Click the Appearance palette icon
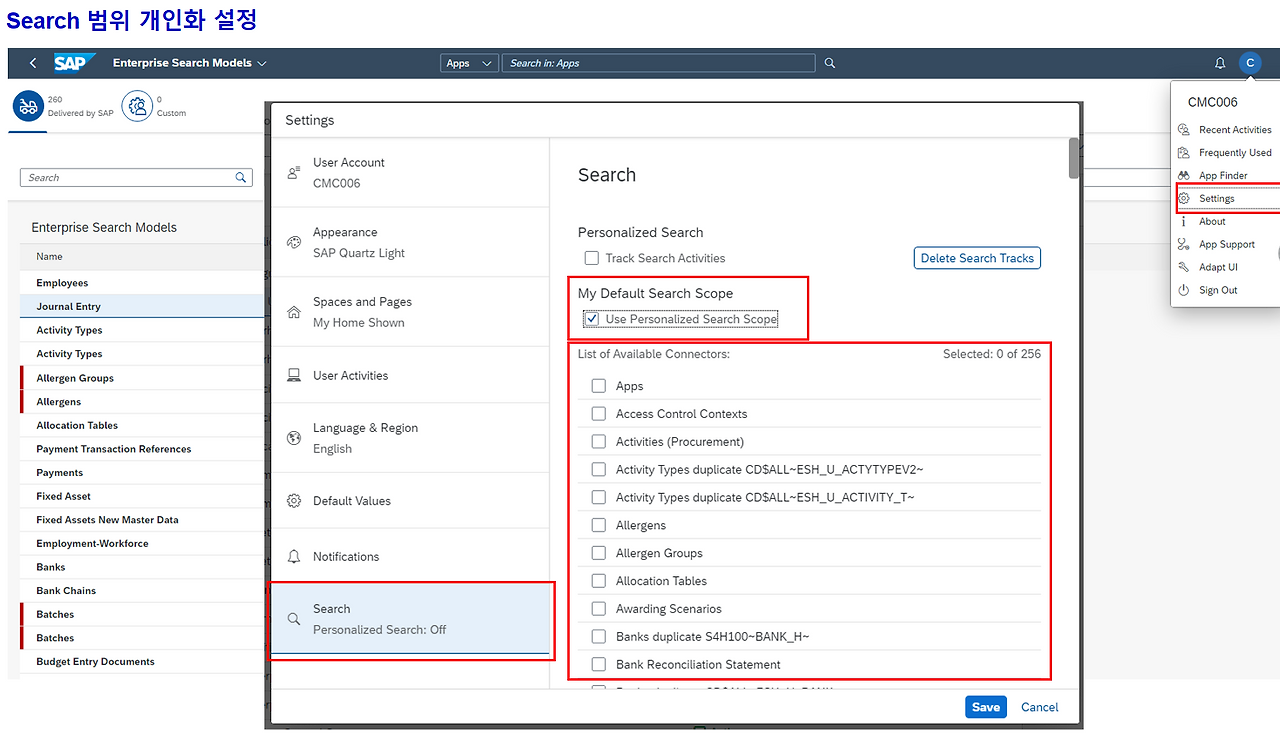 click(294, 243)
